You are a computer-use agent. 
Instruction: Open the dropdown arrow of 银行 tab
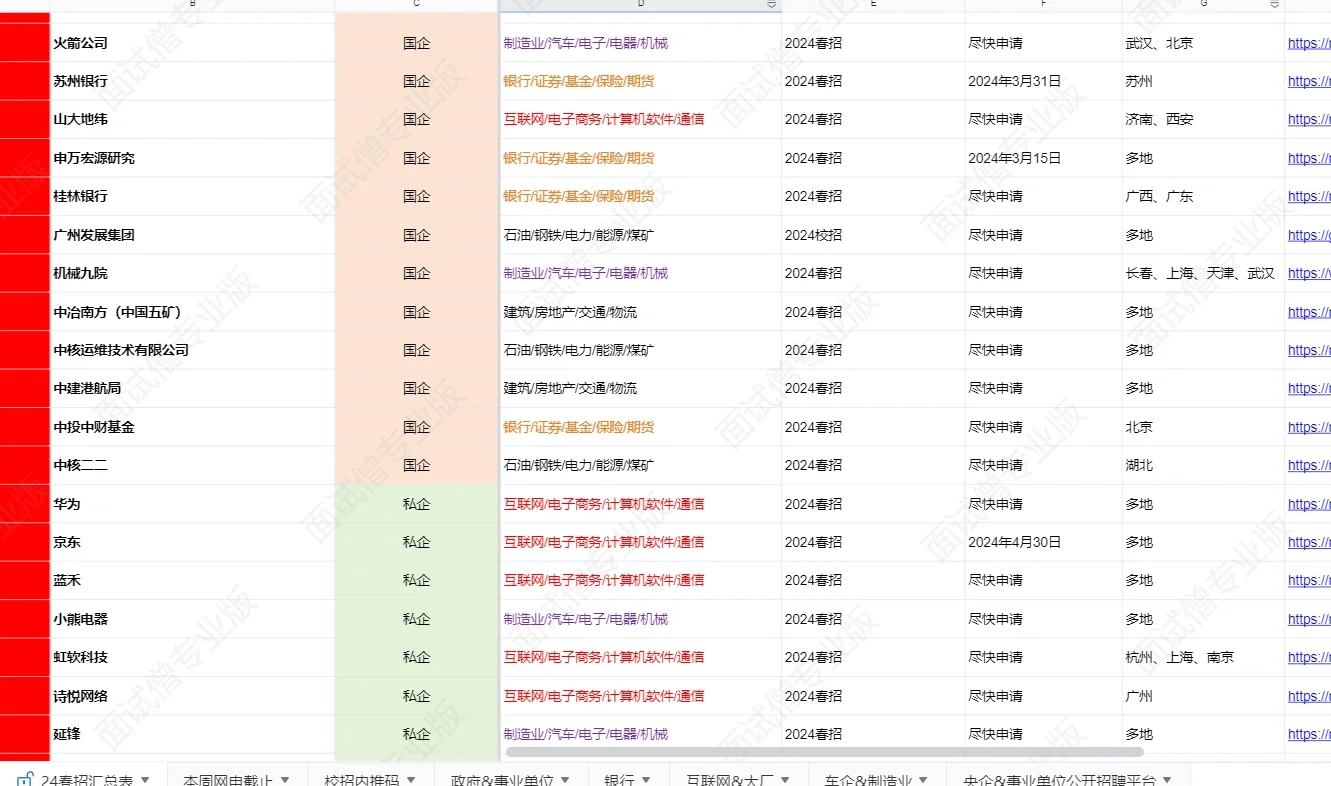tap(646, 779)
